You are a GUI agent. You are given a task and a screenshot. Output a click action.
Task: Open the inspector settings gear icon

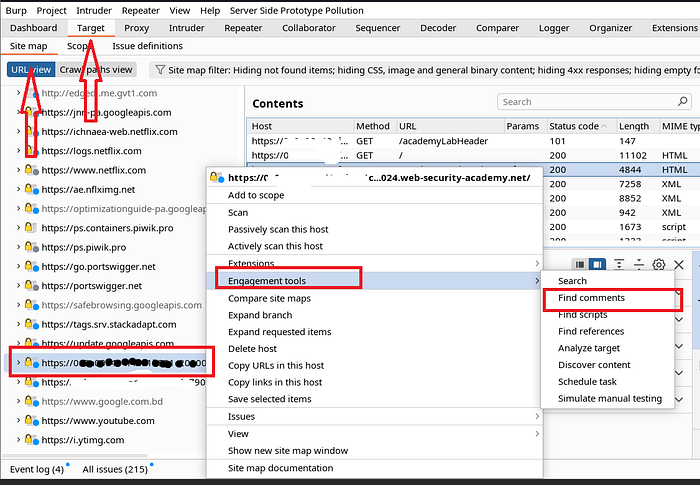[658, 264]
